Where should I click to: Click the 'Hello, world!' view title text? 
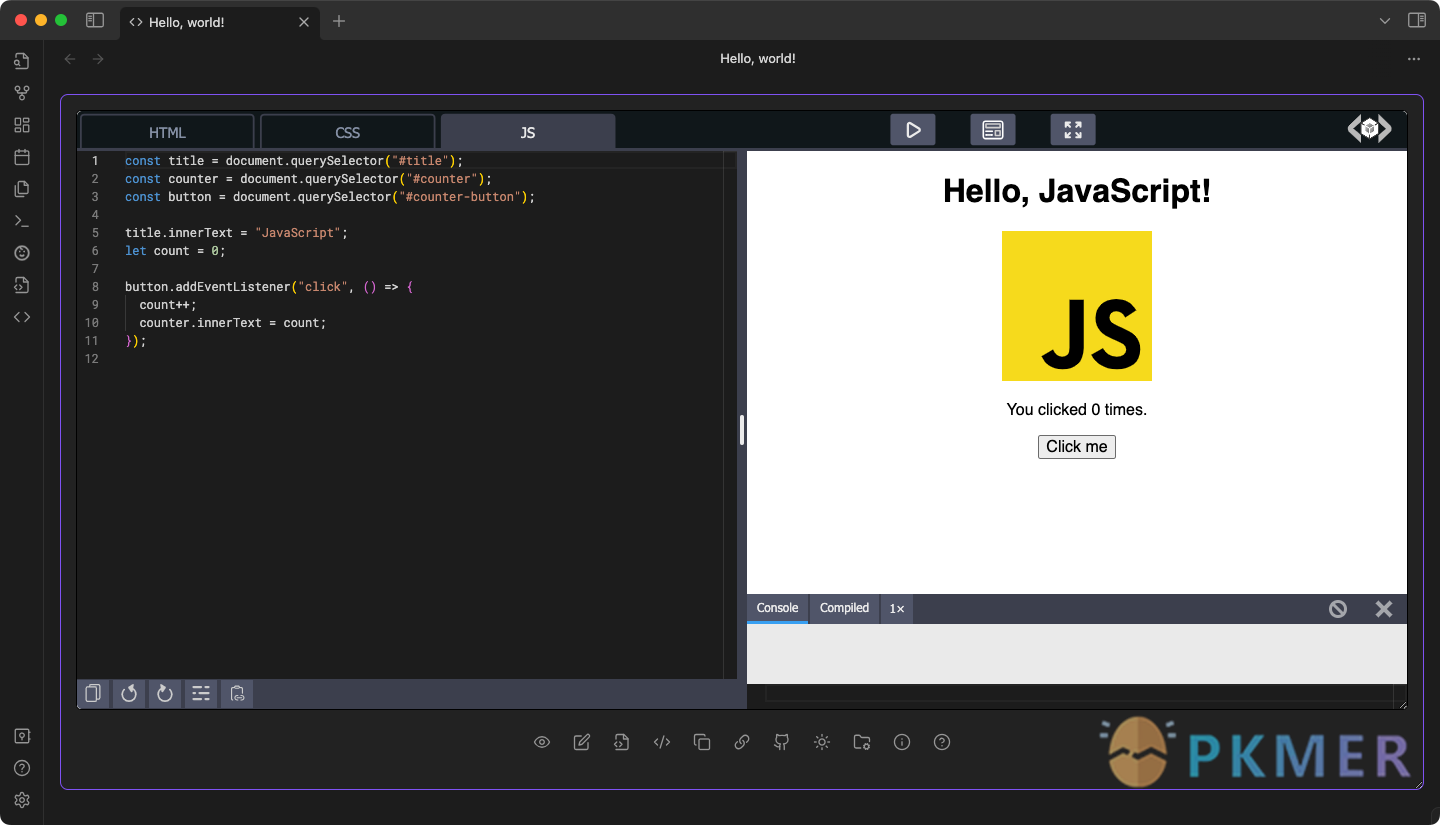758,59
